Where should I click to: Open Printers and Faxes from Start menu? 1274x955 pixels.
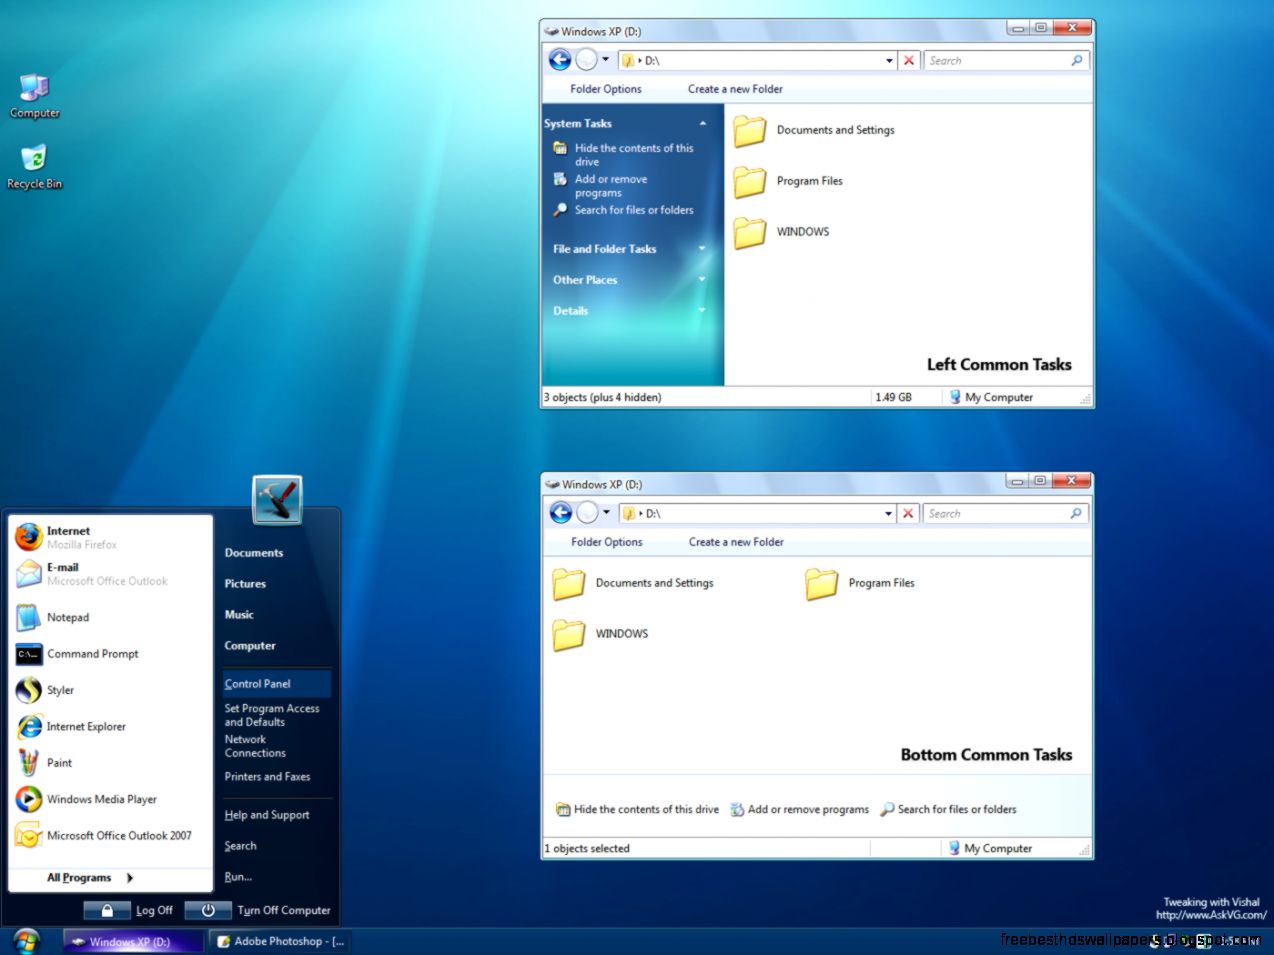[x=267, y=777]
